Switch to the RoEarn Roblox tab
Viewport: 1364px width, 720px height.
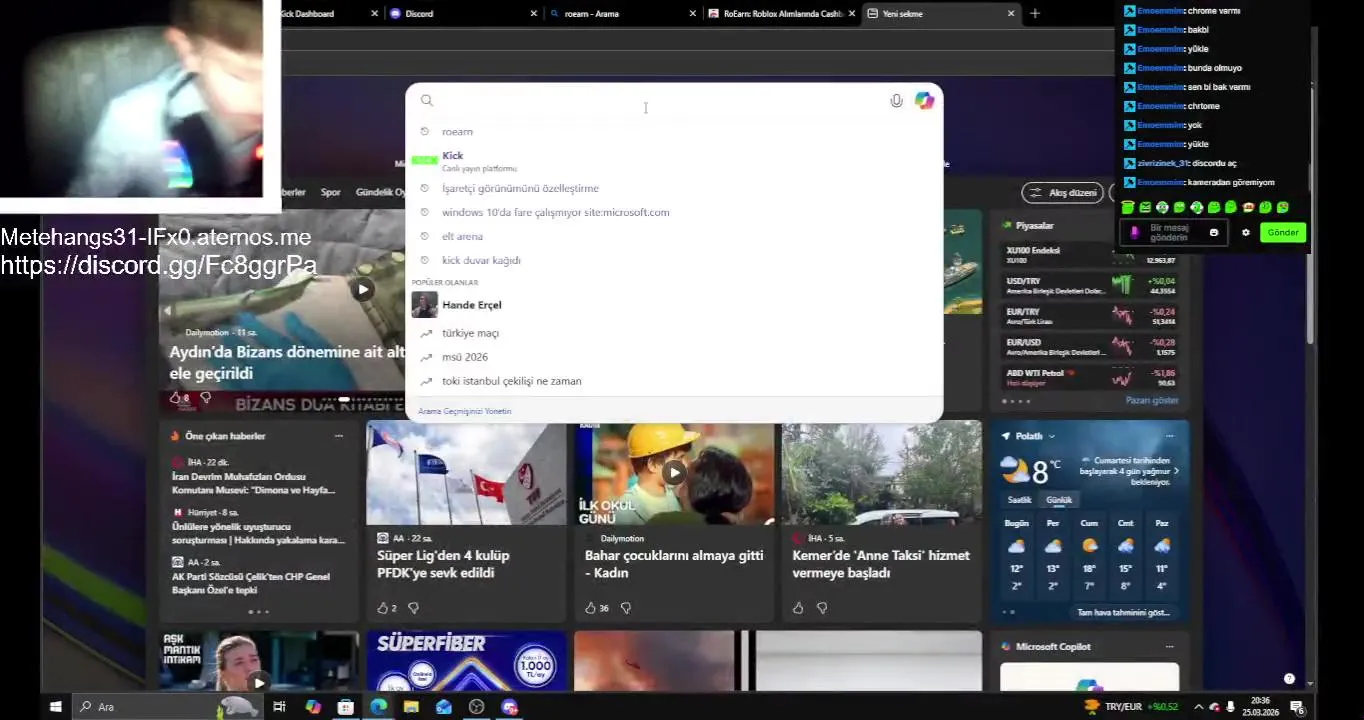tap(781, 14)
